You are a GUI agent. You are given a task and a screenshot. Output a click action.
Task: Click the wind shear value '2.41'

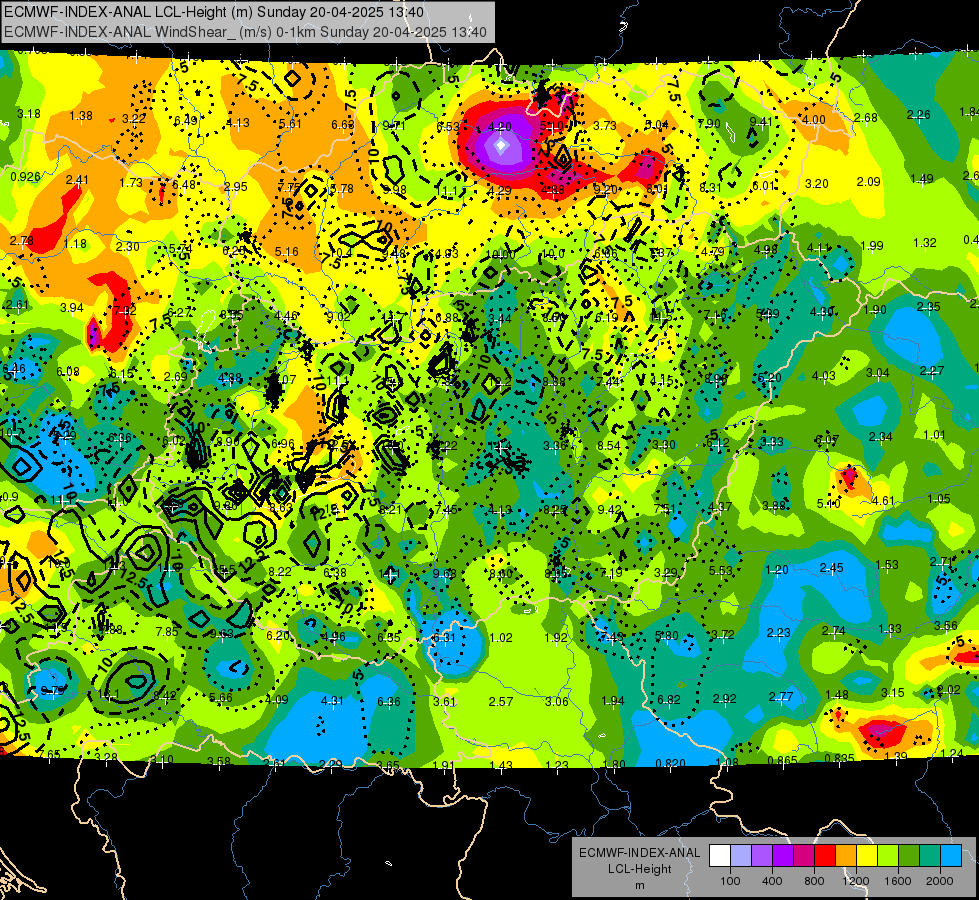[x=77, y=180]
